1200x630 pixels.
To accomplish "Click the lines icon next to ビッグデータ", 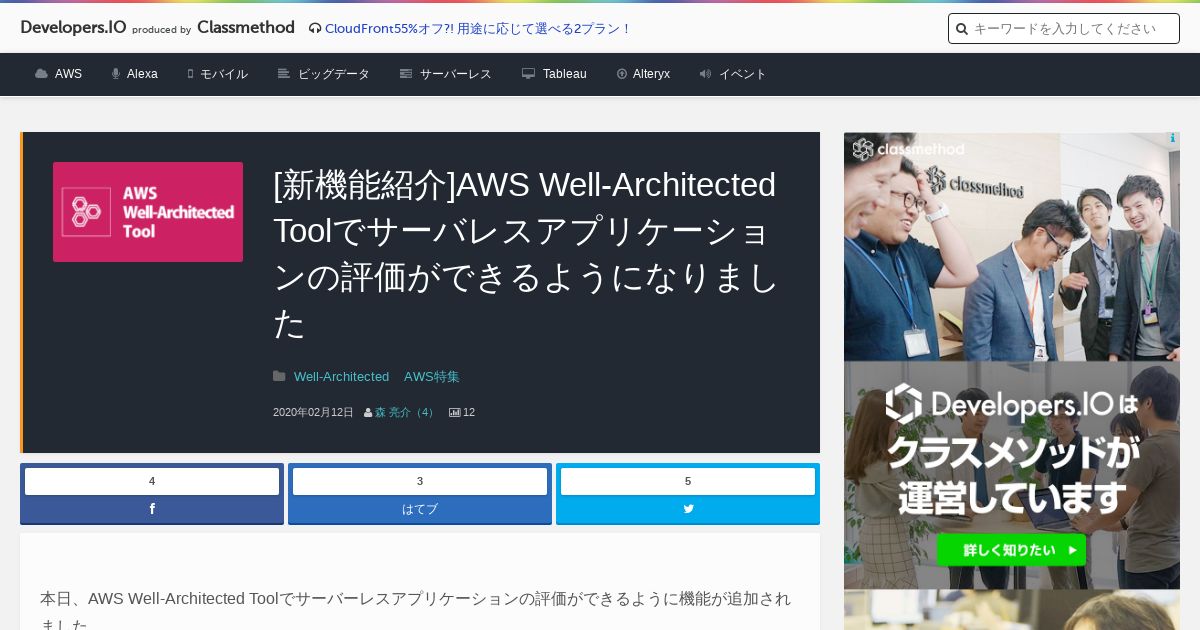I will tap(284, 74).
